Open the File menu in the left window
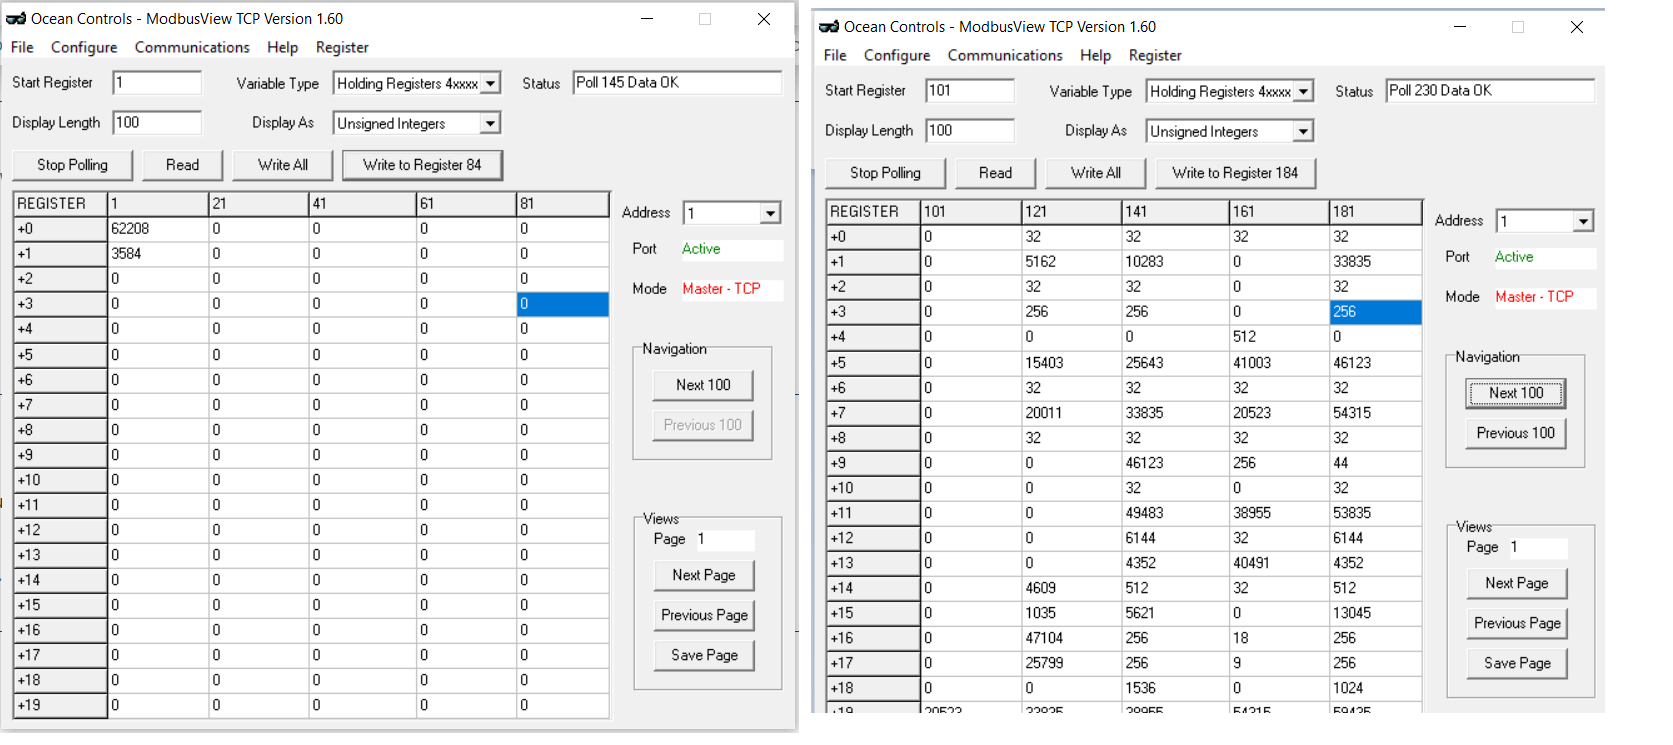Screen dimensions: 1673x745 (x=22, y=47)
